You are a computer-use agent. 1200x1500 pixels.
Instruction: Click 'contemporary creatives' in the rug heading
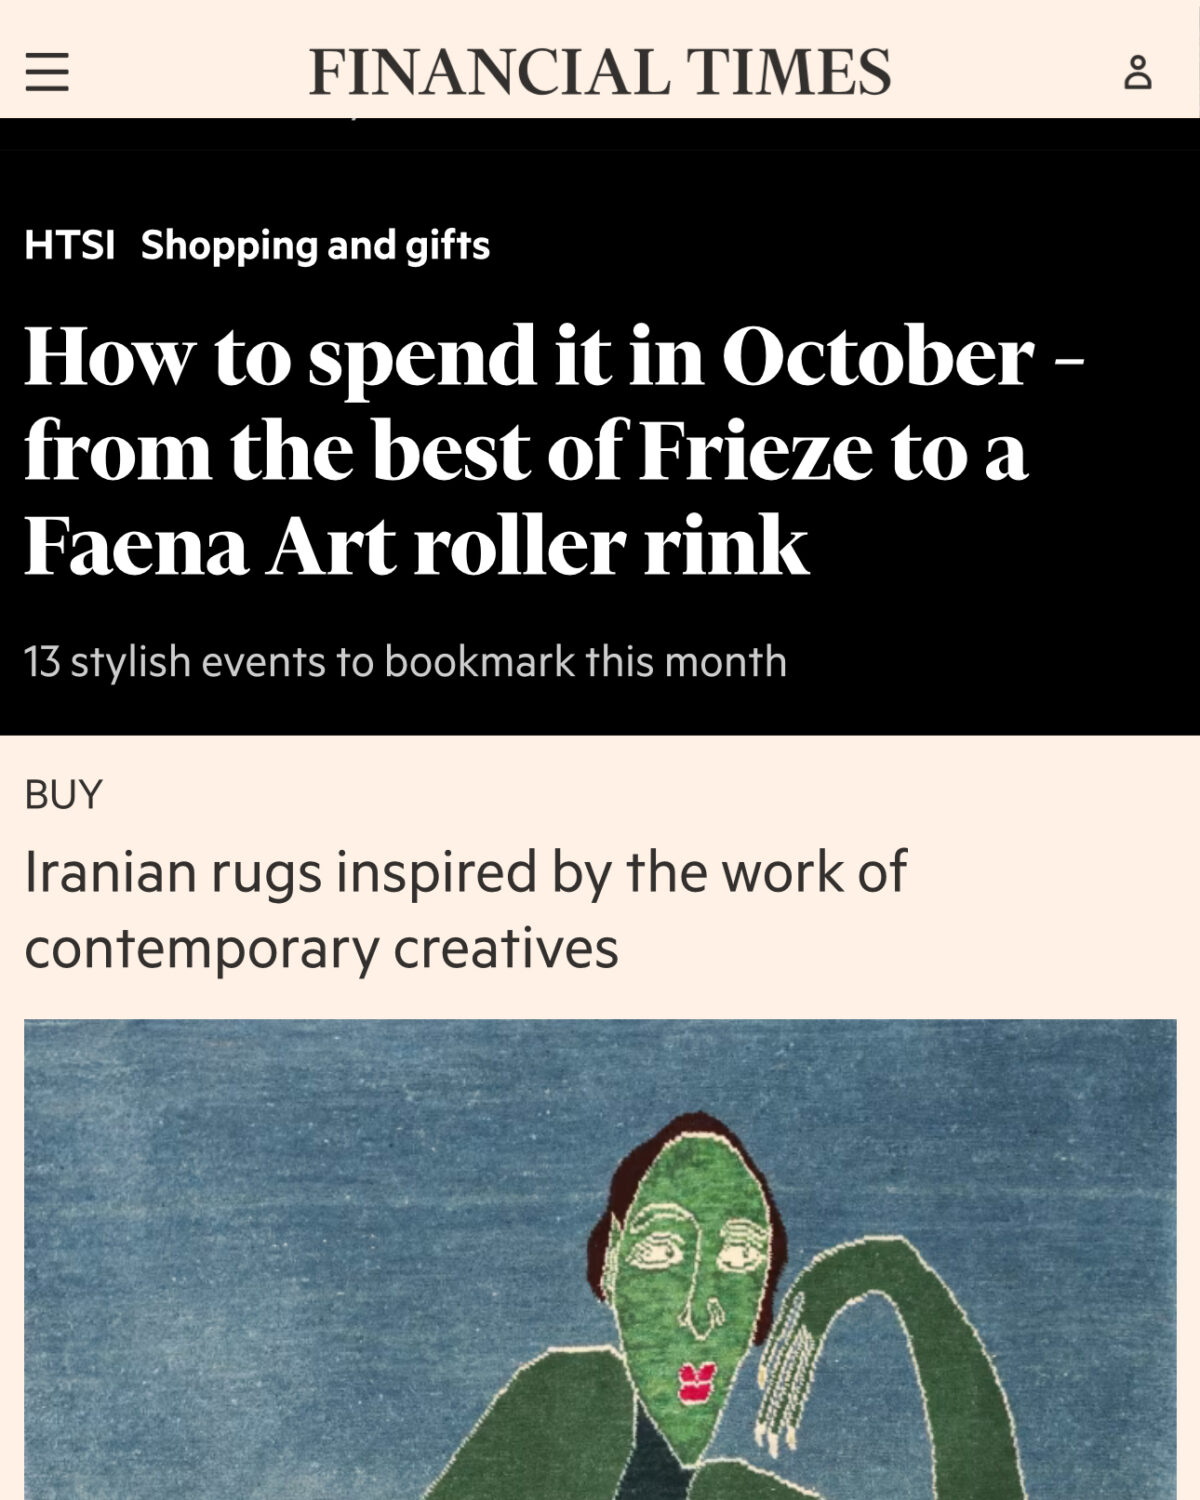pyautogui.click(x=321, y=948)
